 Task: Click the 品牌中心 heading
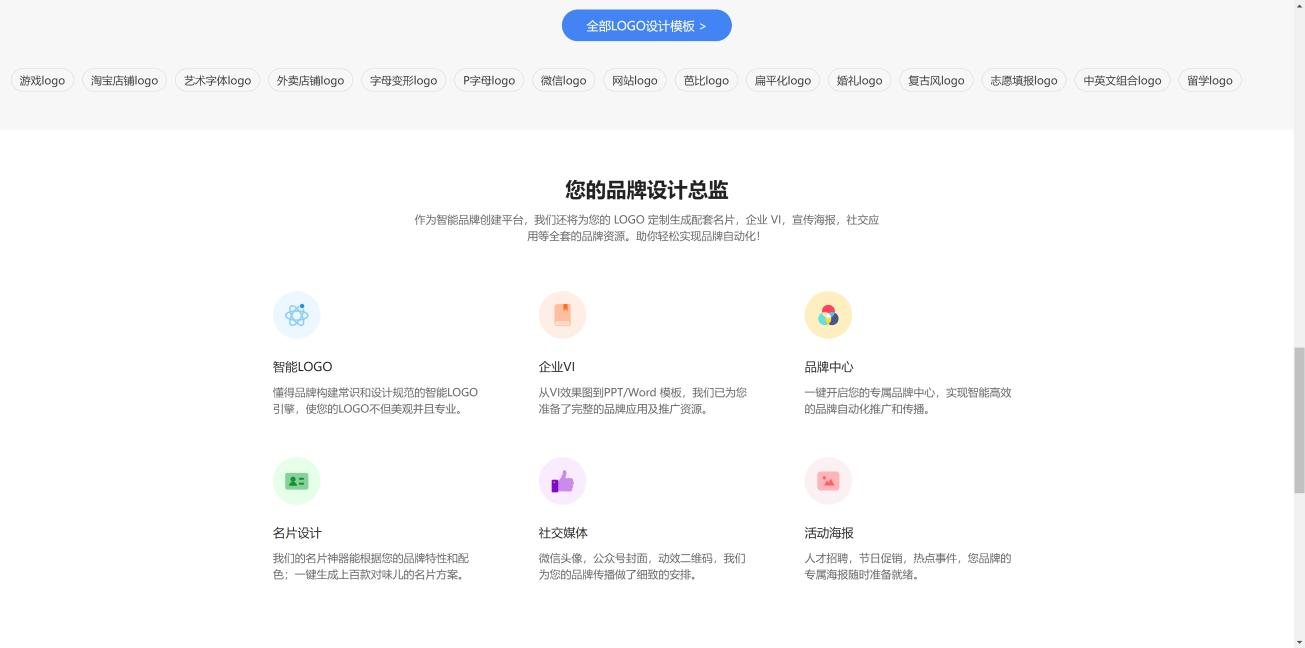pos(829,367)
